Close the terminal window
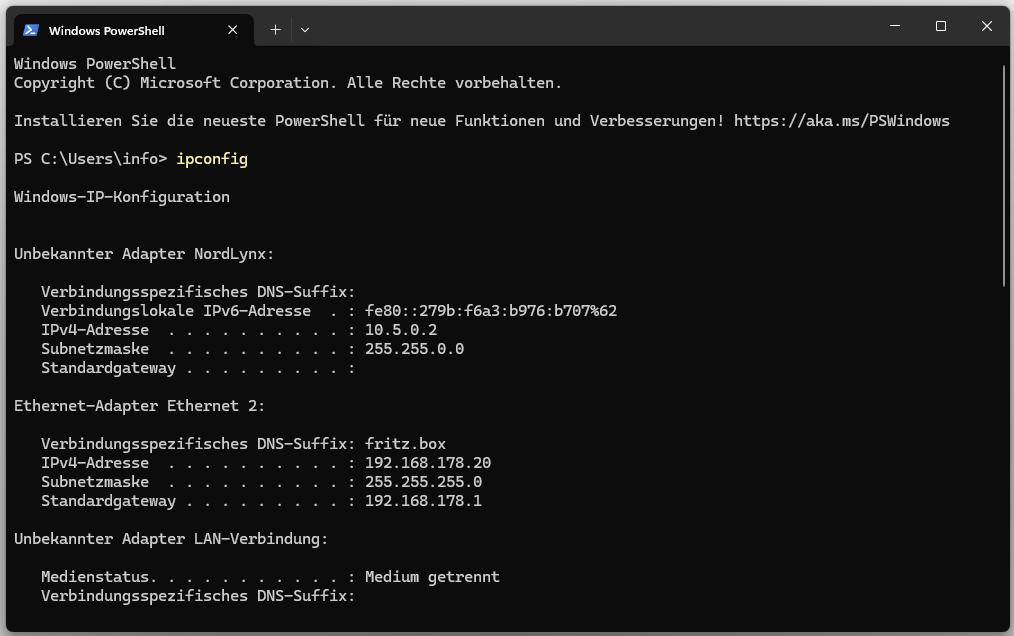The image size is (1014, 636). click(x=986, y=27)
